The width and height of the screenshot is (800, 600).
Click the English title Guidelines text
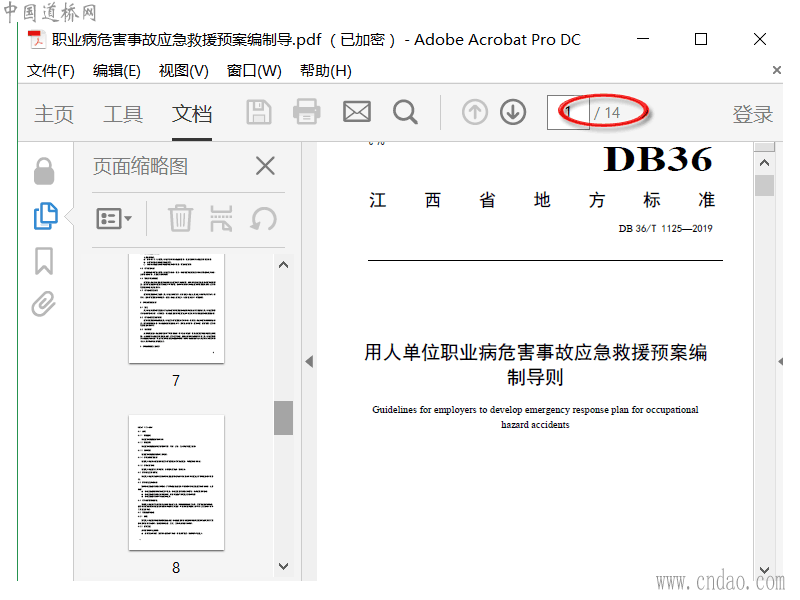tap(535, 417)
